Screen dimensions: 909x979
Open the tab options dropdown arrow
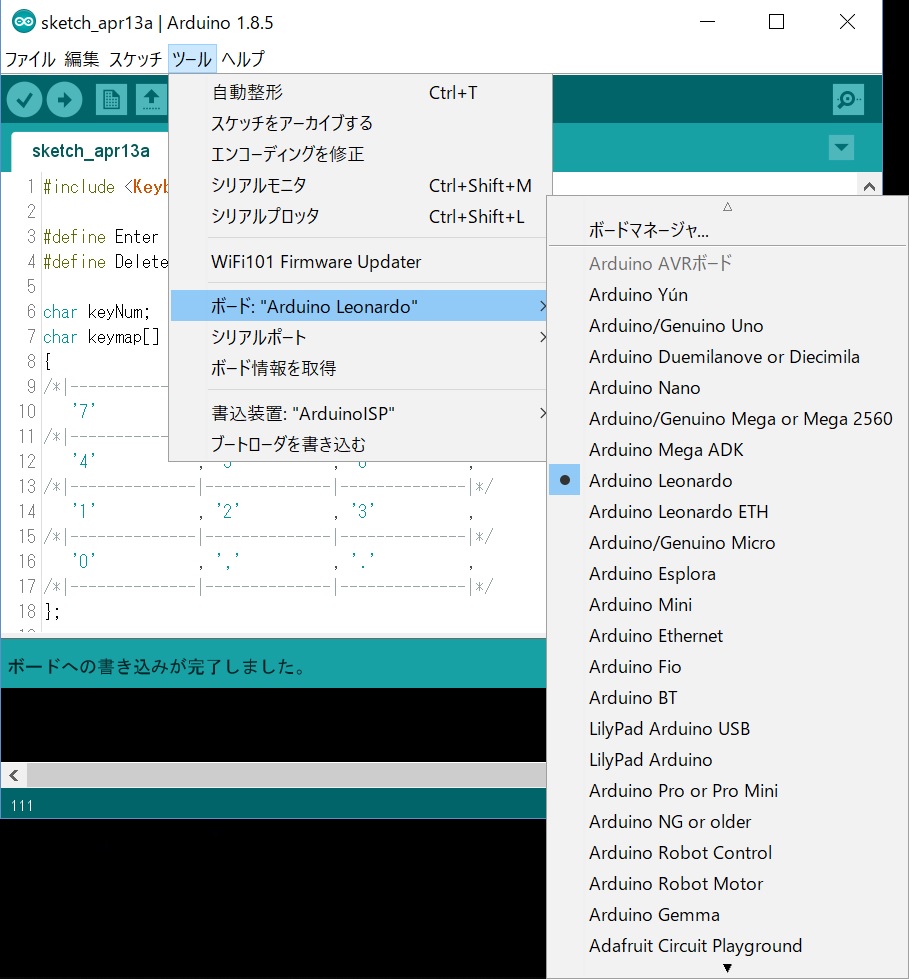point(841,148)
